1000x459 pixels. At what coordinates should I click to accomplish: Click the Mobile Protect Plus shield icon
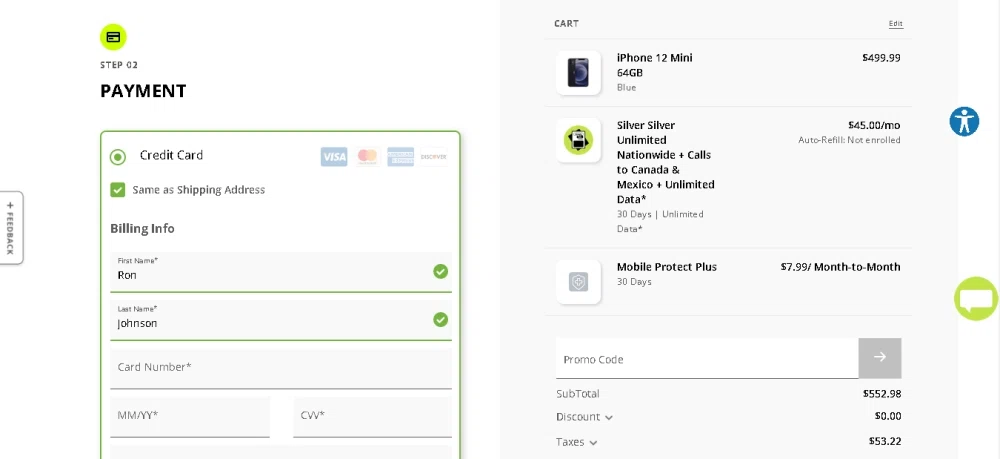pyautogui.click(x=578, y=282)
